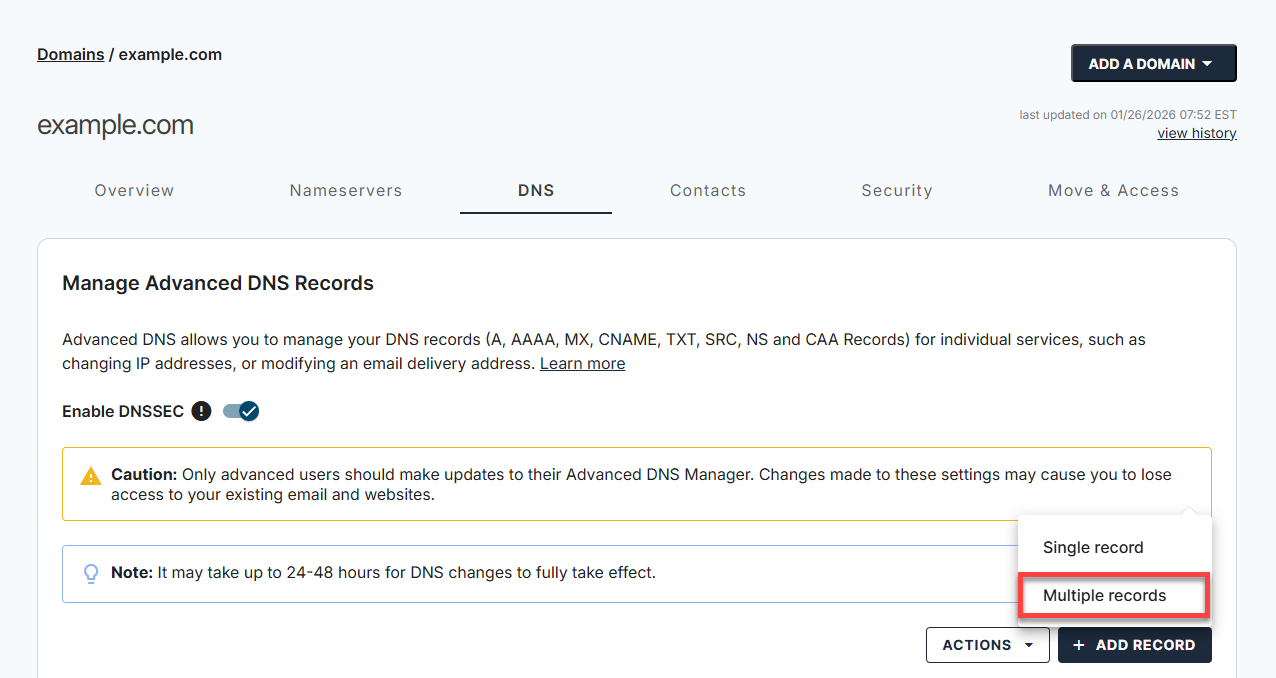Click the plus icon on Add Record
This screenshot has width=1276, height=678.
(1078, 645)
